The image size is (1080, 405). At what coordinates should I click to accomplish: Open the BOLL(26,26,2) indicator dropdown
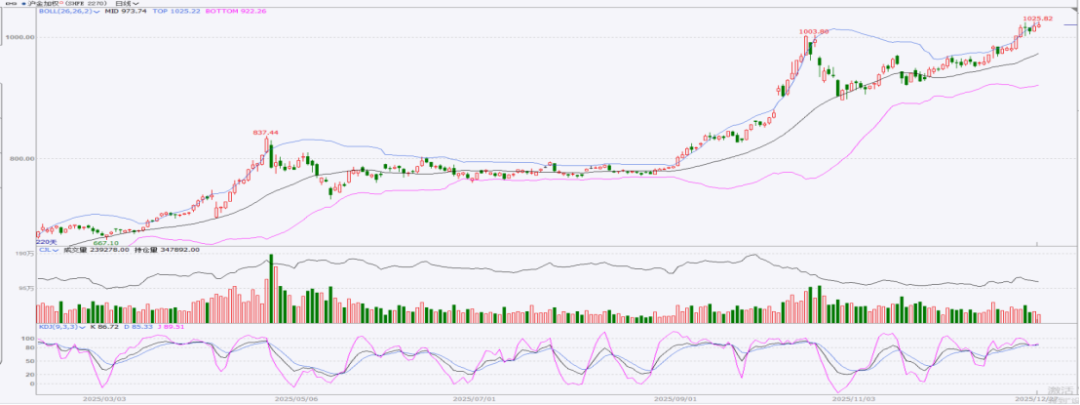click(69, 12)
